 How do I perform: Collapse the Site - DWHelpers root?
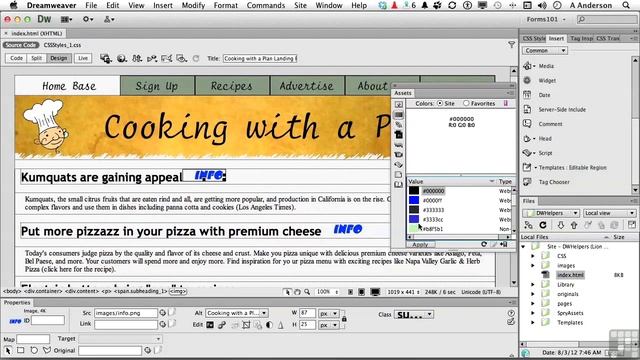(523, 247)
